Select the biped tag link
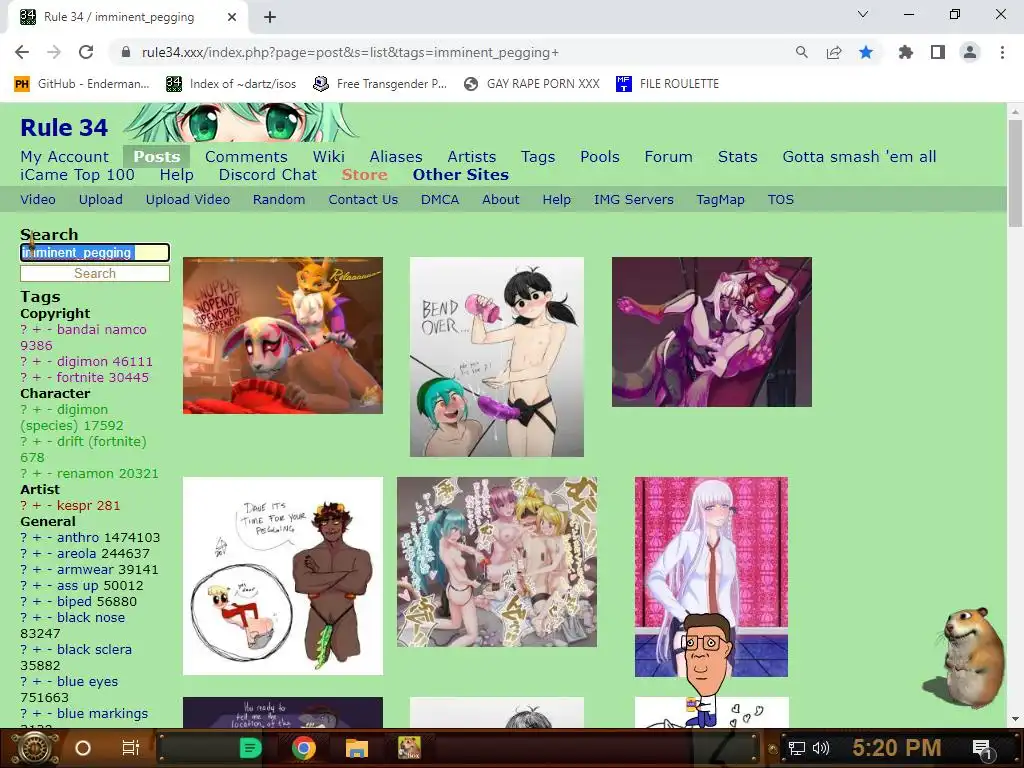The width and height of the screenshot is (1024, 768). (x=74, y=601)
